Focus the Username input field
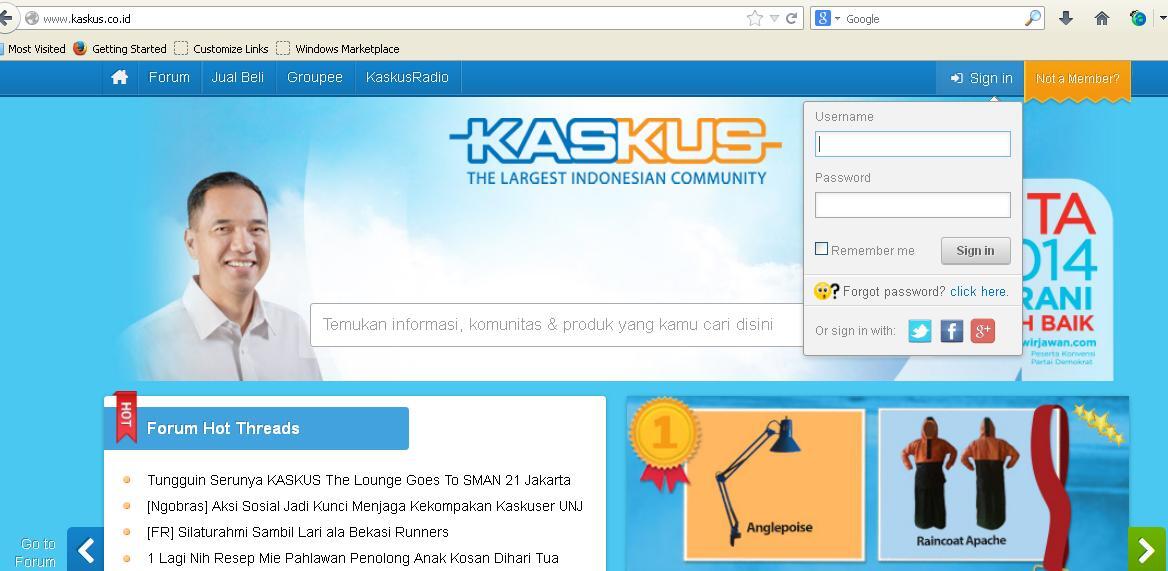Image resolution: width=1168 pixels, height=571 pixels. [912, 144]
